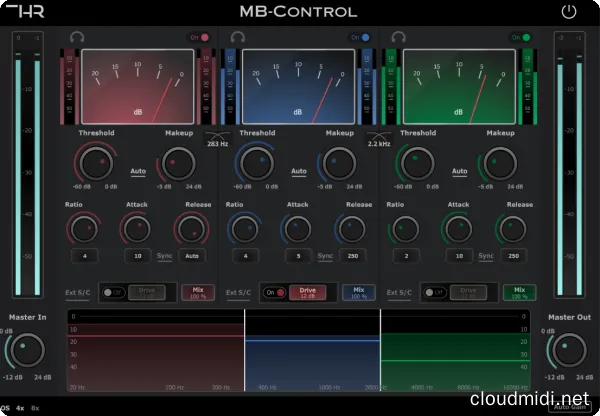Click the blue threshold line in spectrum display
600x416 pixels.
pos(313,340)
